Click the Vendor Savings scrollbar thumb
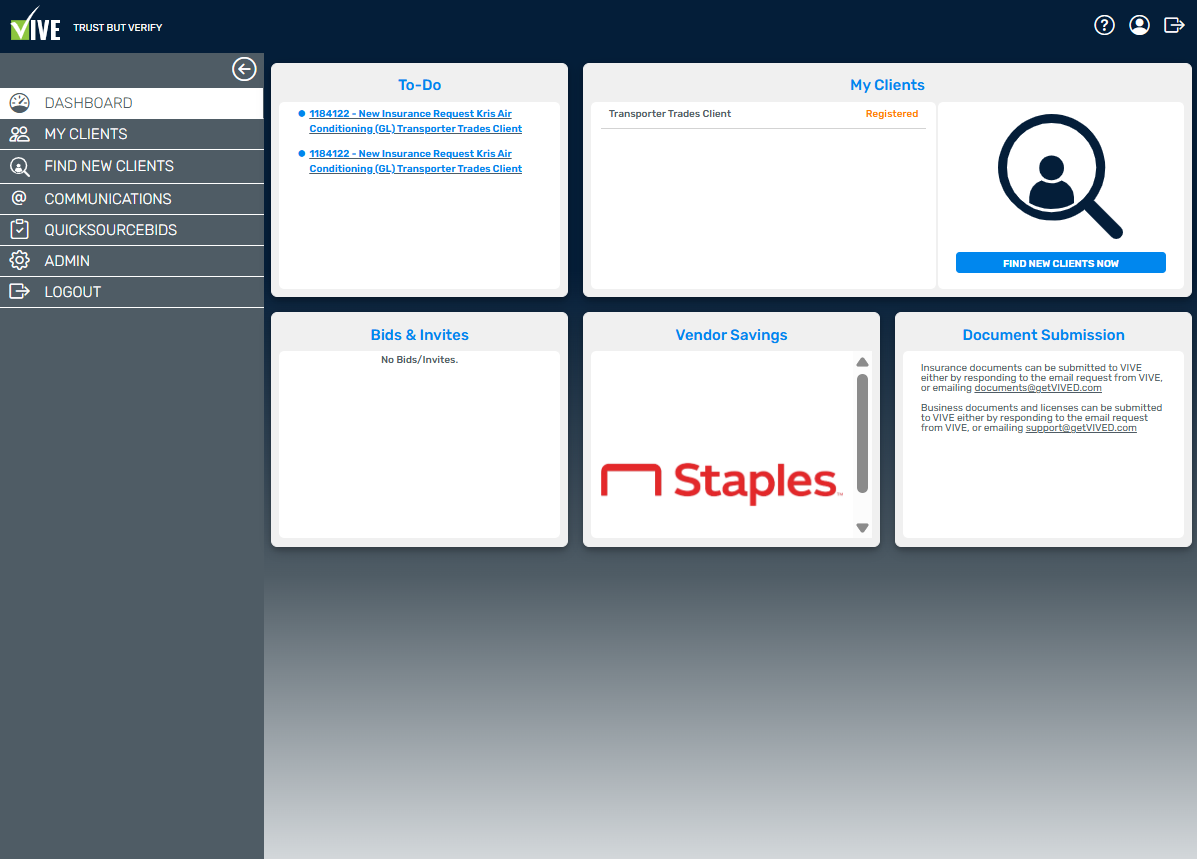Viewport: 1197px width, 859px height. coord(862,433)
